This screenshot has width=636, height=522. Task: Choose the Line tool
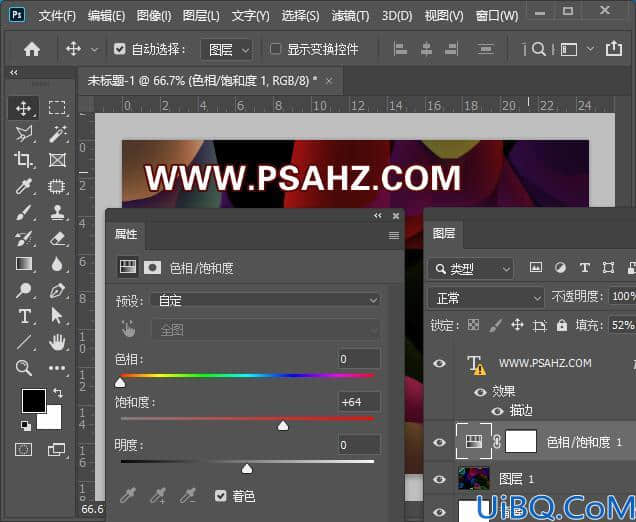[x=24, y=342]
